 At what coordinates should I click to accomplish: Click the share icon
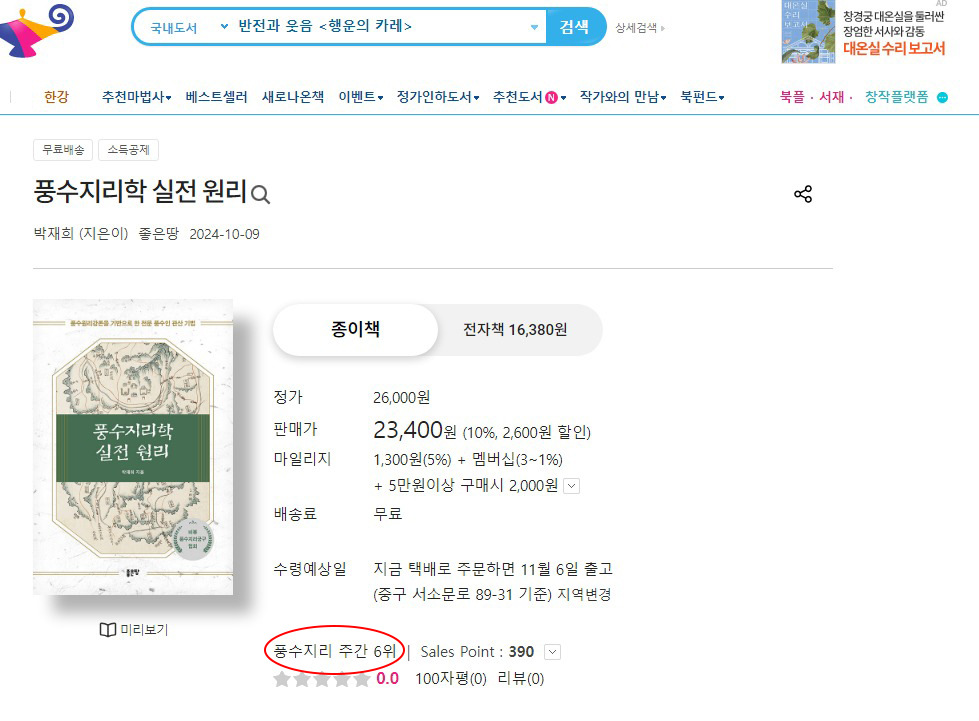802,194
